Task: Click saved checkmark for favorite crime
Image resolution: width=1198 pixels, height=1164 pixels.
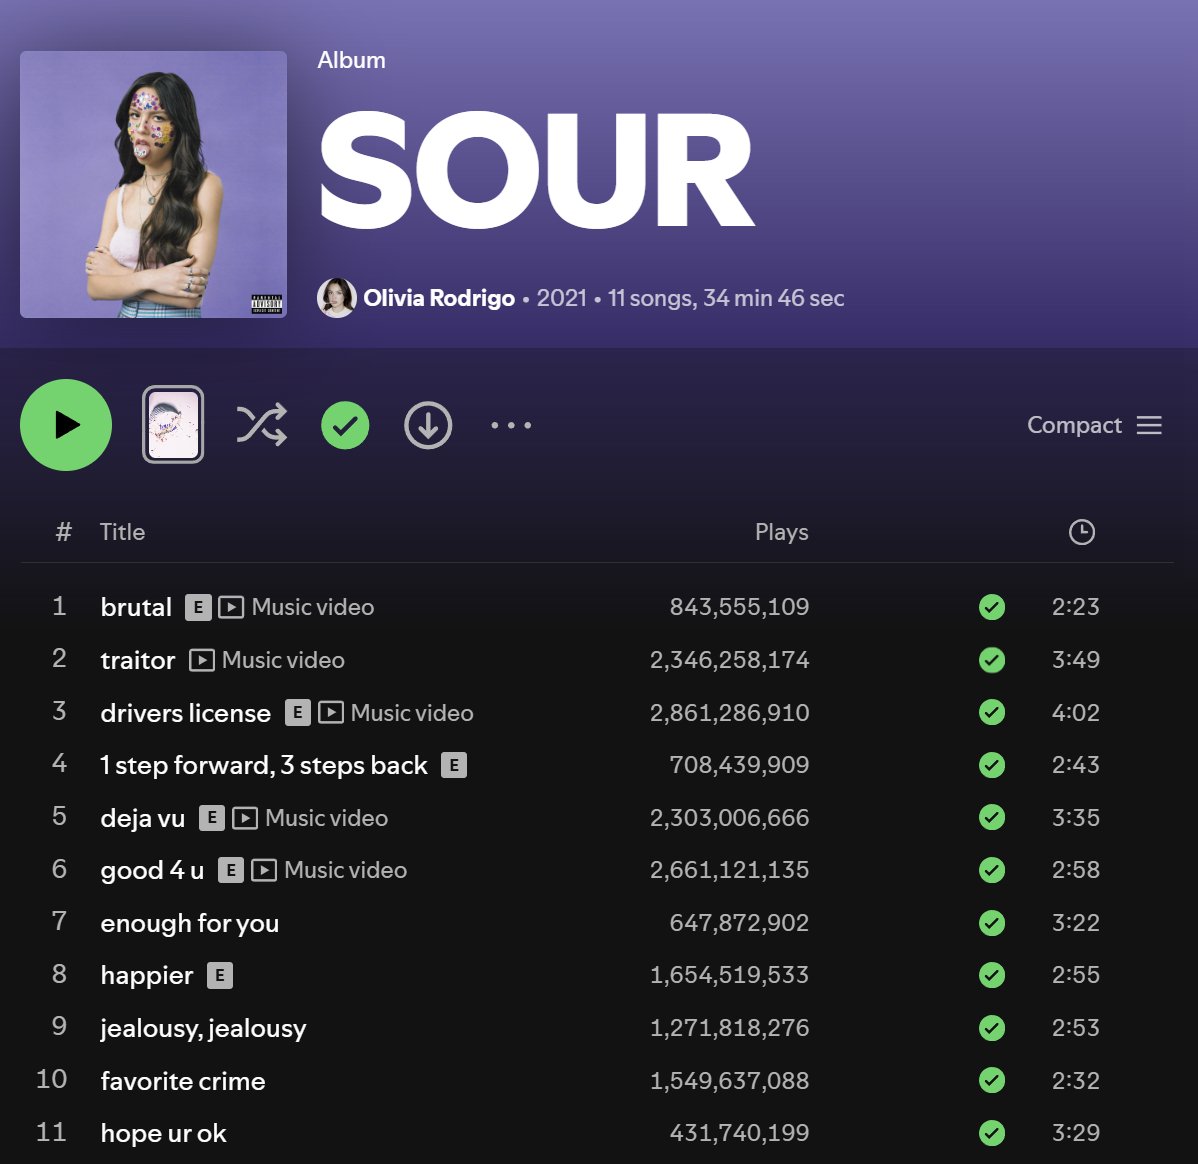Action: pos(992,1081)
